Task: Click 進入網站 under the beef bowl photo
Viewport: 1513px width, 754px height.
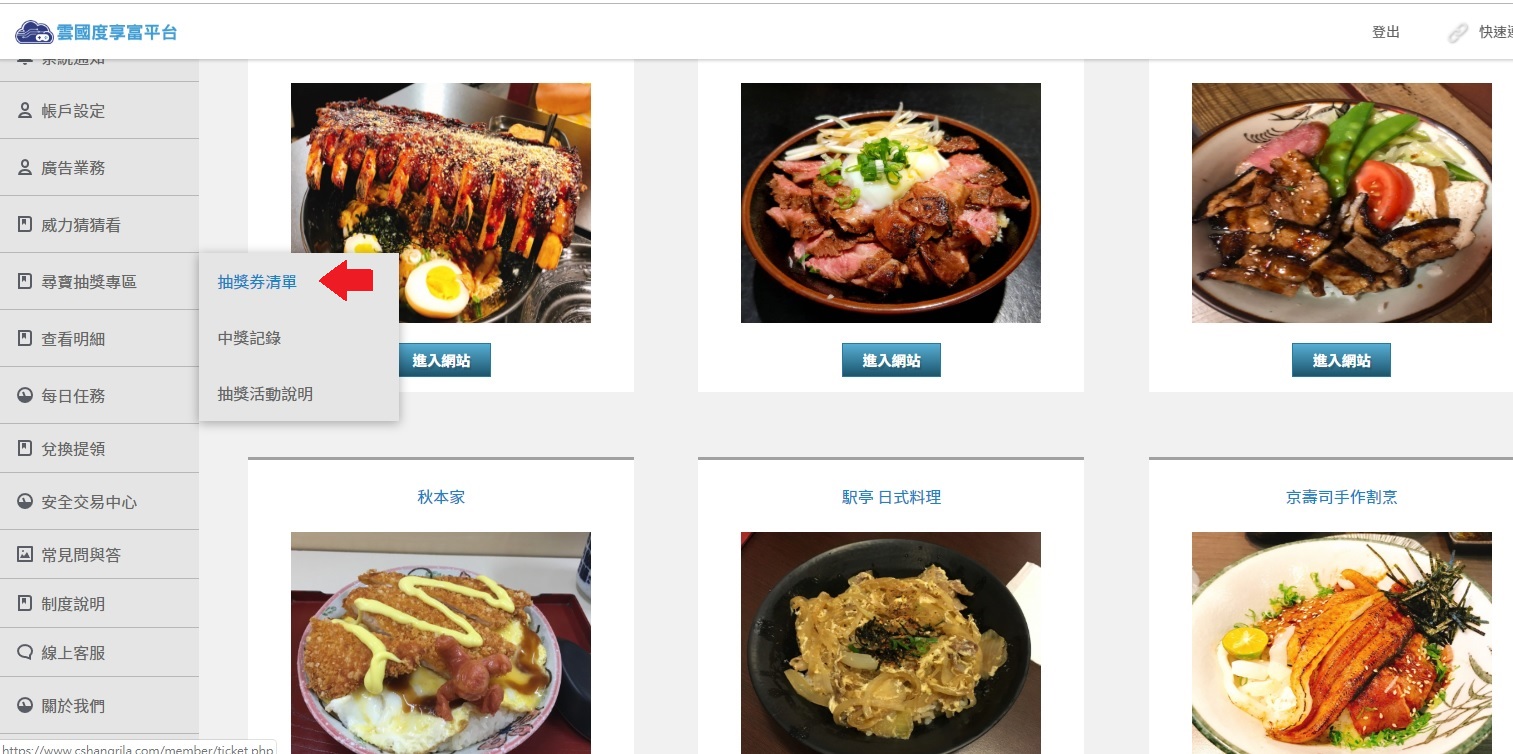Action: [x=891, y=360]
